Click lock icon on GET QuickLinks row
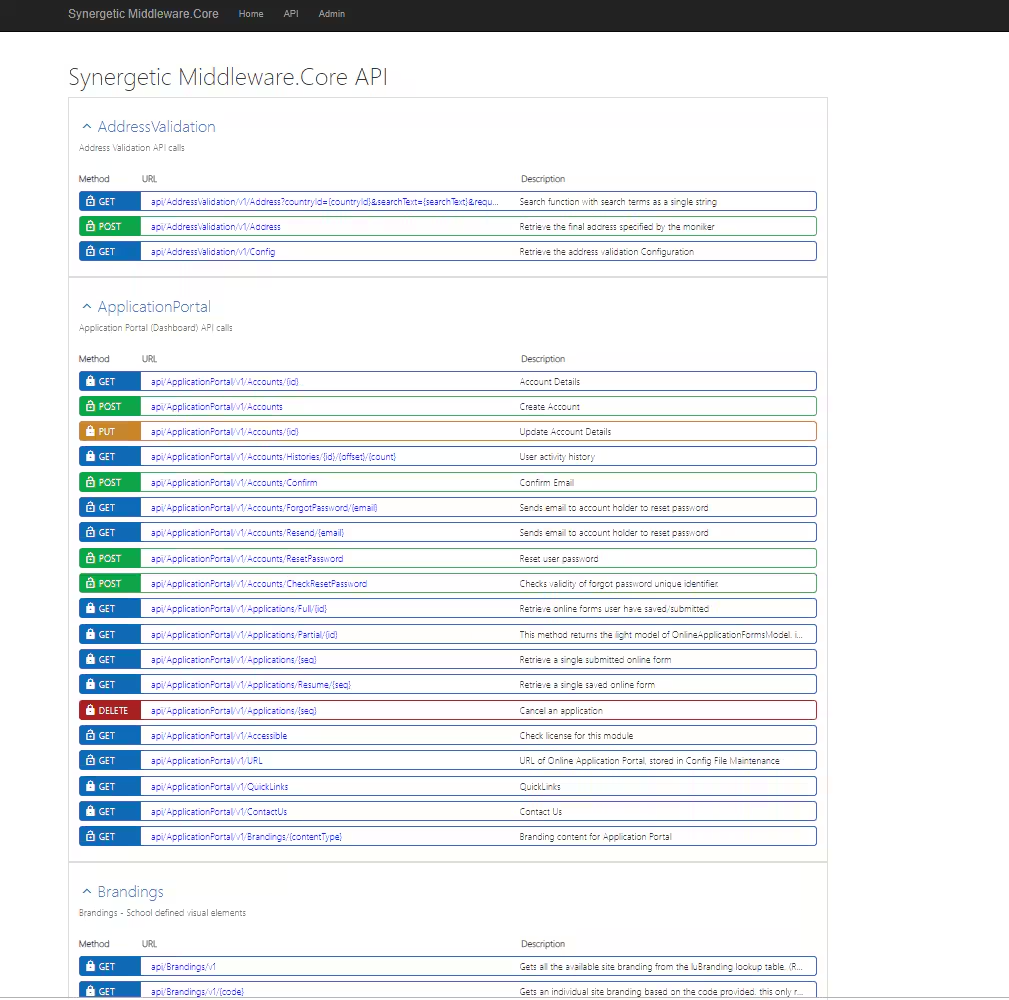1009x1000 pixels. coord(90,786)
